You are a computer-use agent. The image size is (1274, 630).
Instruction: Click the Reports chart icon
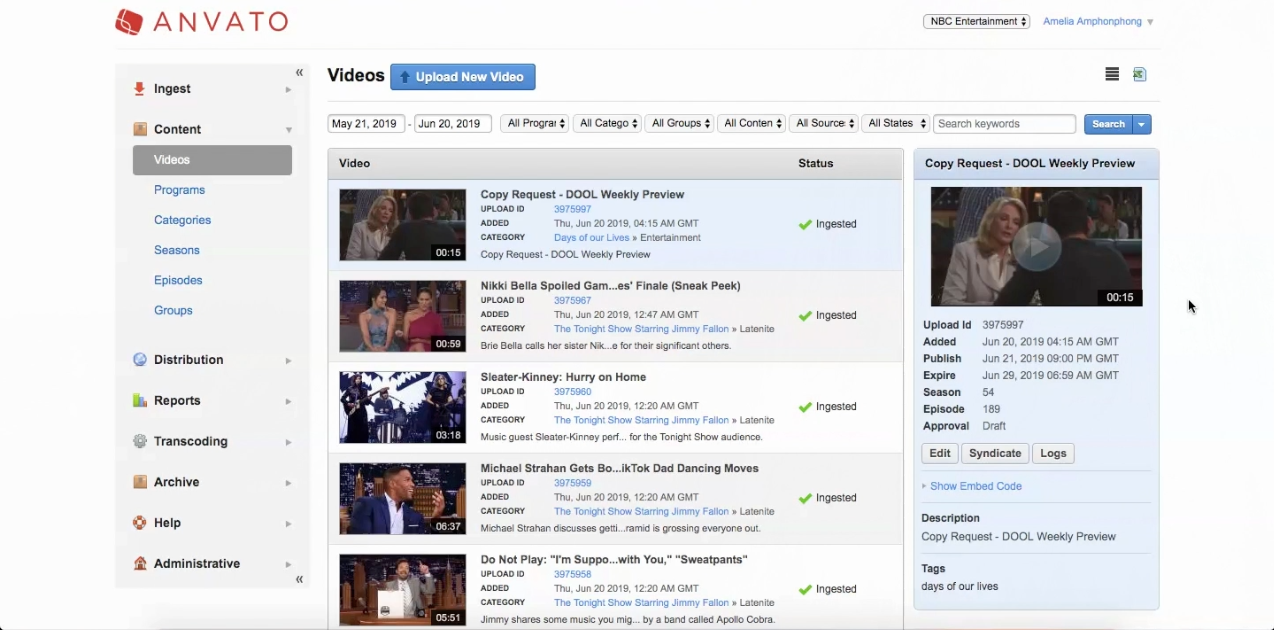pos(140,401)
